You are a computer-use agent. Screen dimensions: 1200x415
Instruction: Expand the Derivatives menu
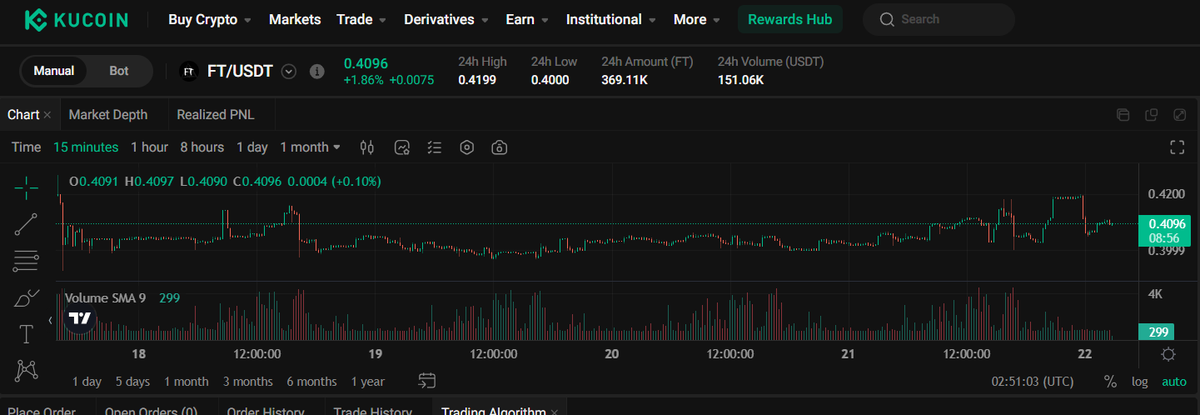coord(447,19)
